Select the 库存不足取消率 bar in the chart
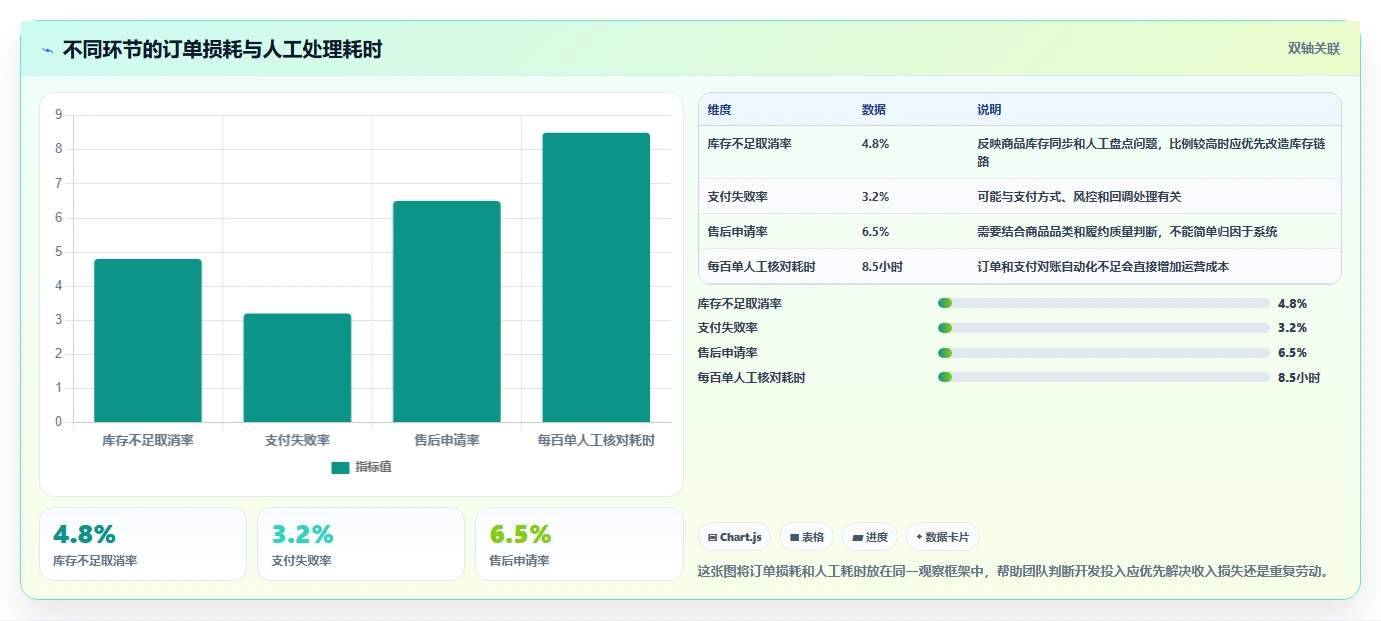 148,340
